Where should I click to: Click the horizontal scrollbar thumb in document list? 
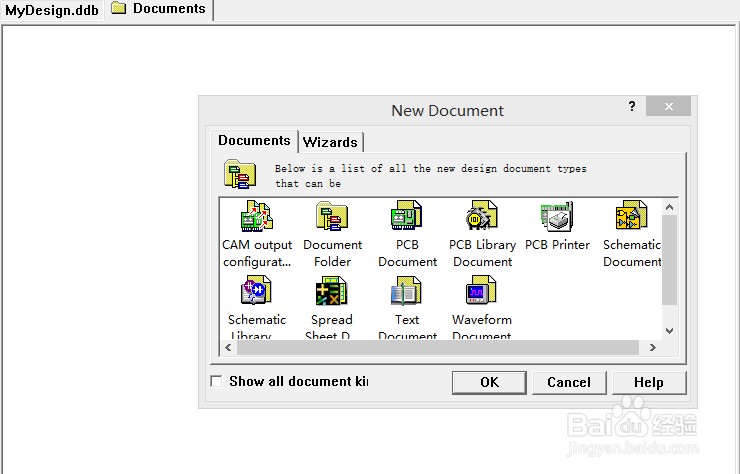pos(438,347)
